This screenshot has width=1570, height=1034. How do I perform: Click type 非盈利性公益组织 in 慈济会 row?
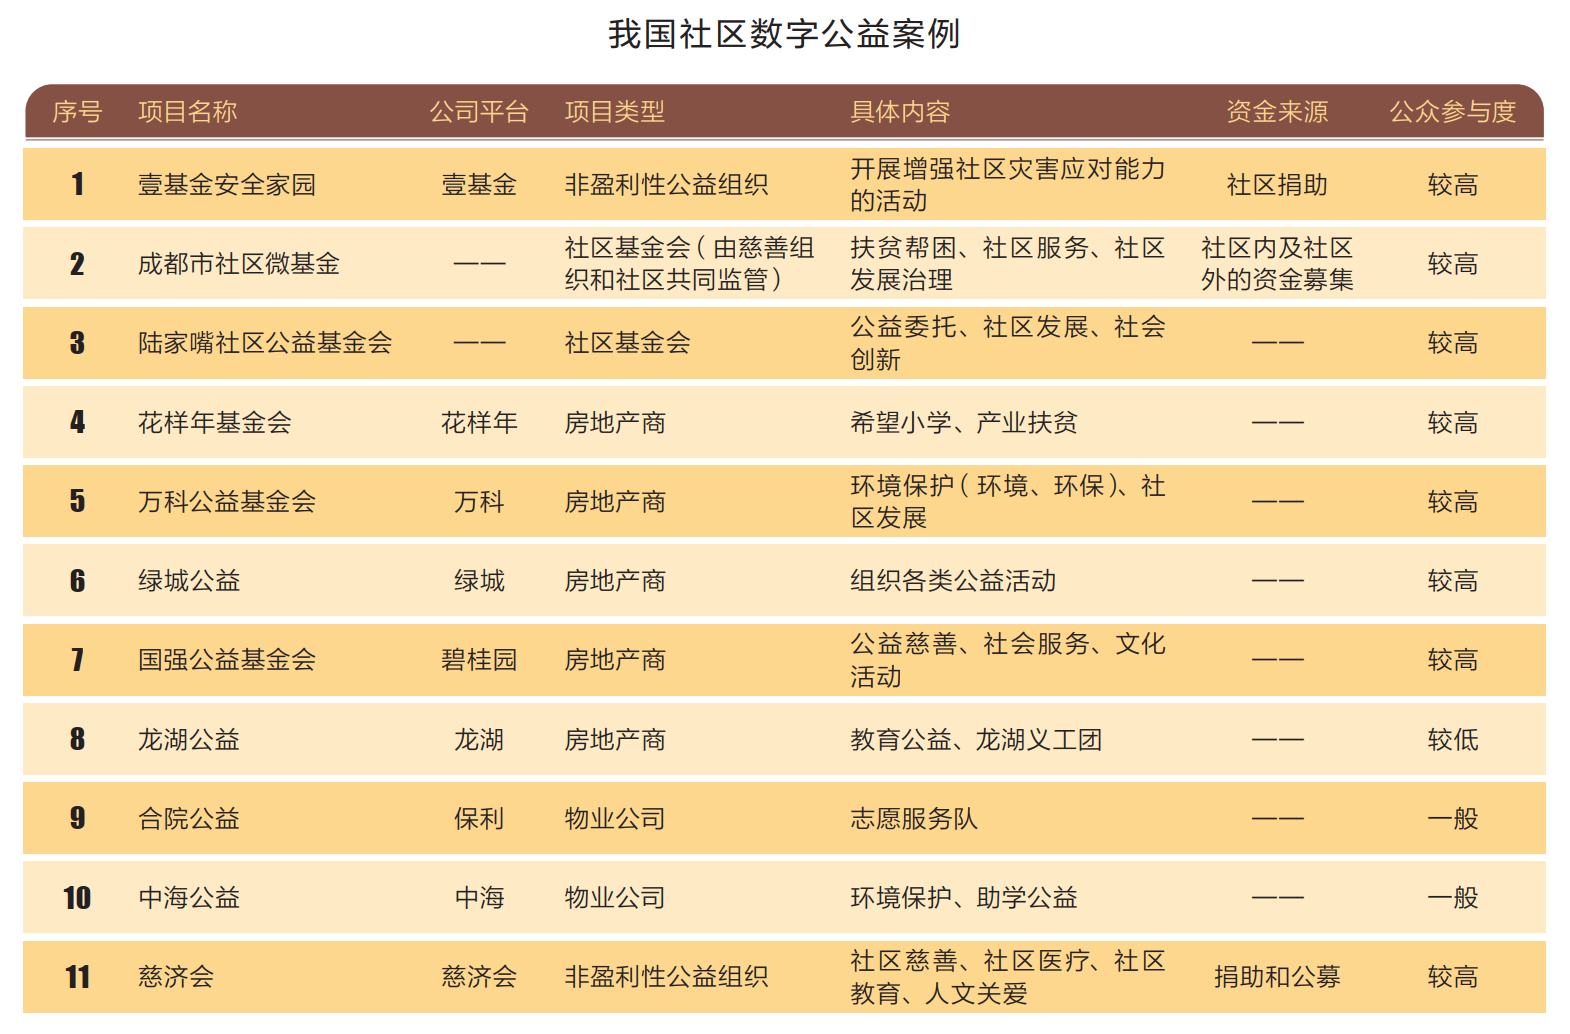[667, 977]
